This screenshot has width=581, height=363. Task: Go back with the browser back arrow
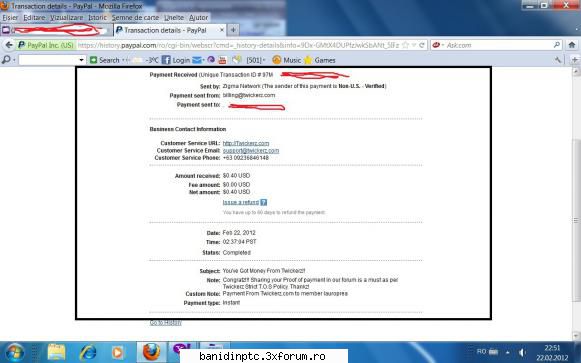[x=9, y=45]
